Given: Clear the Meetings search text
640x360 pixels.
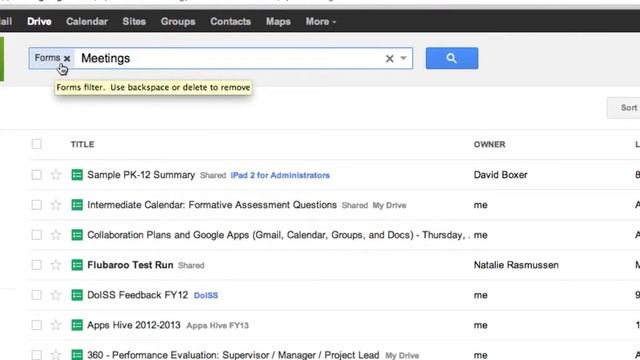Looking at the screenshot, I should point(389,58).
